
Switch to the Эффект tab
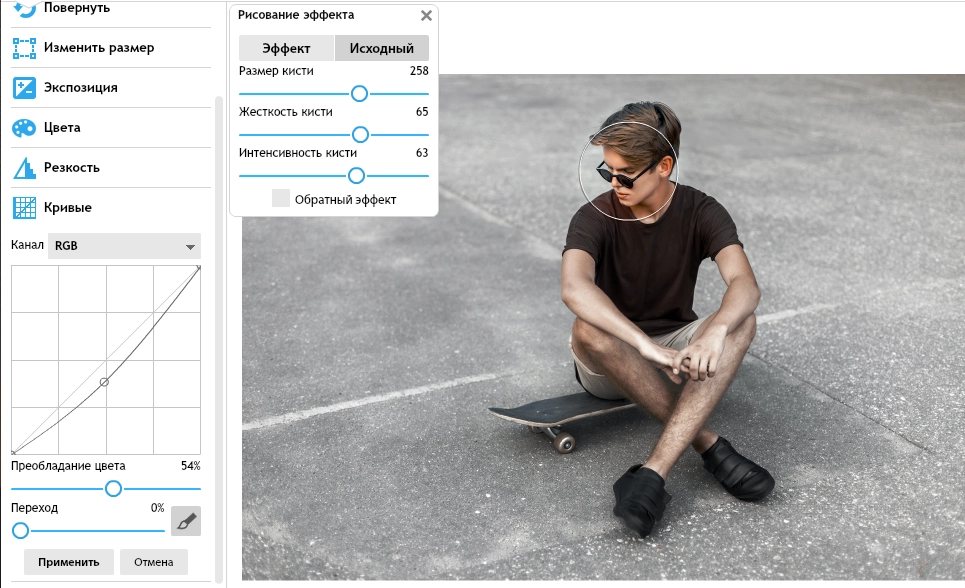tap(286, 48)
